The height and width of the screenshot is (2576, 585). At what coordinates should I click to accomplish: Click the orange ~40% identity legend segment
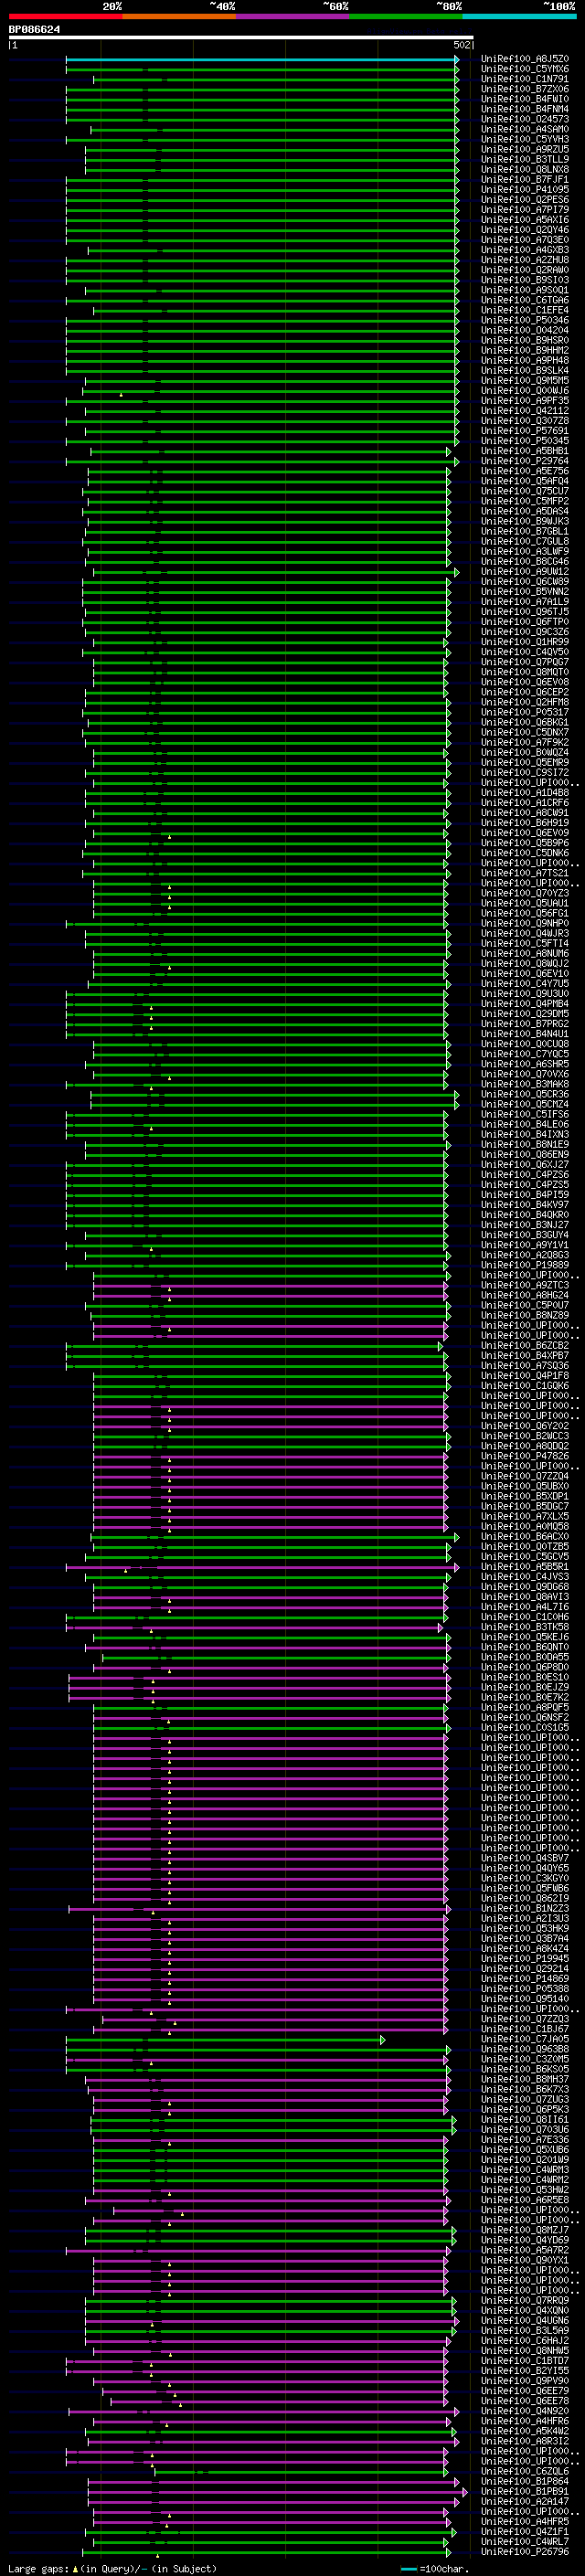pyautogui.click(x=179, y=16)
